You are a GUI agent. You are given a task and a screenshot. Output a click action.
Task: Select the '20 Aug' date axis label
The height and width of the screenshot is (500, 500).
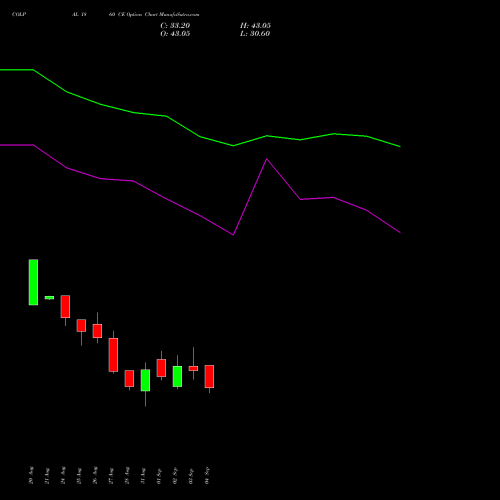coord(31,475)
